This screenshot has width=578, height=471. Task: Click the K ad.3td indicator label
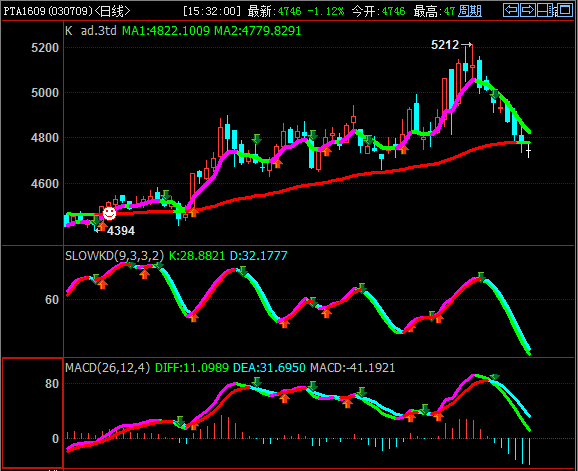click(x=91, y=31)
